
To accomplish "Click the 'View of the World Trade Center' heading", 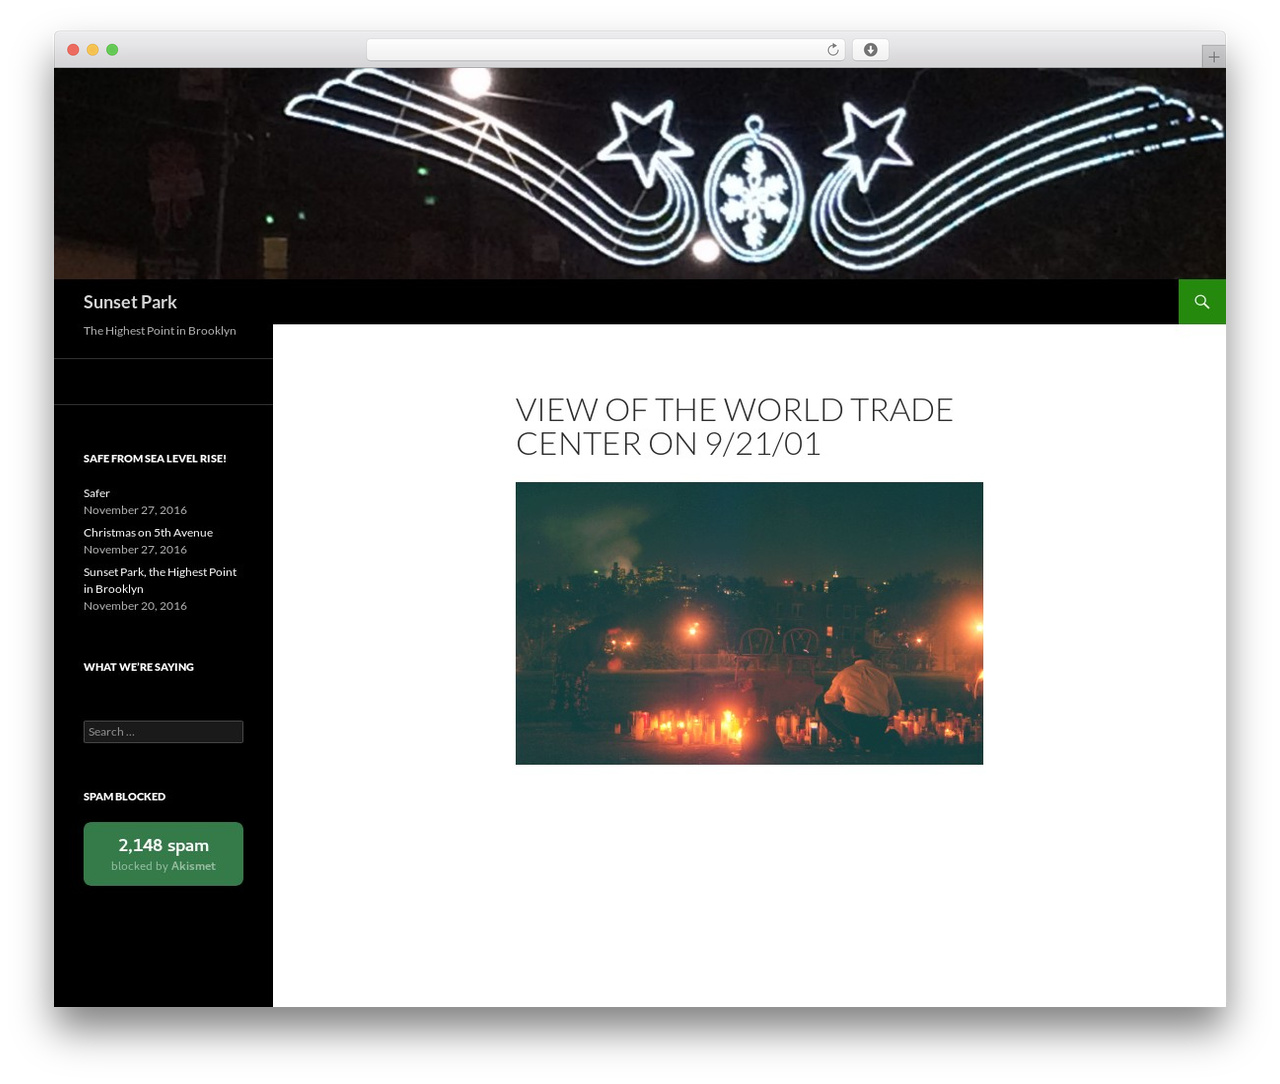I will click(x=734, y=426).
